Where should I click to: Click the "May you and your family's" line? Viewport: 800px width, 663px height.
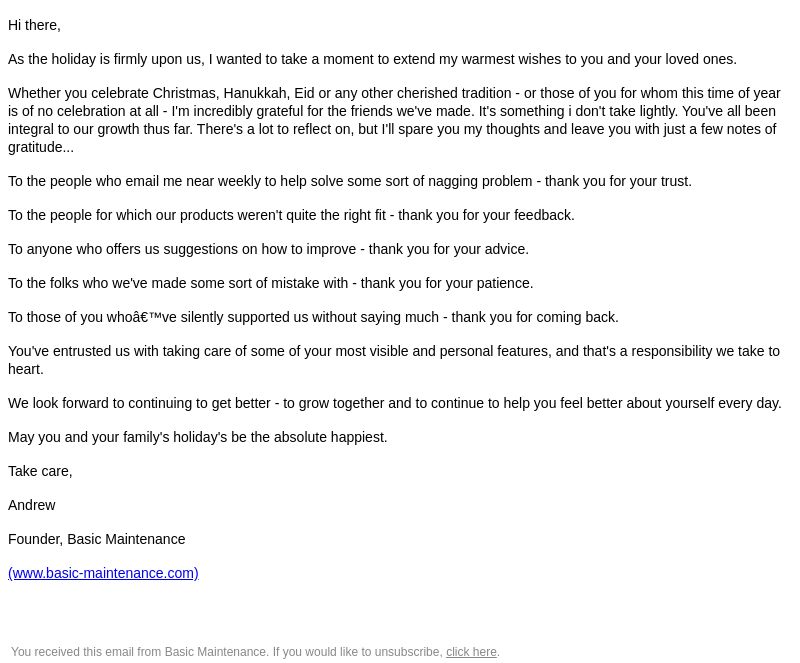(x=197, y=437)
